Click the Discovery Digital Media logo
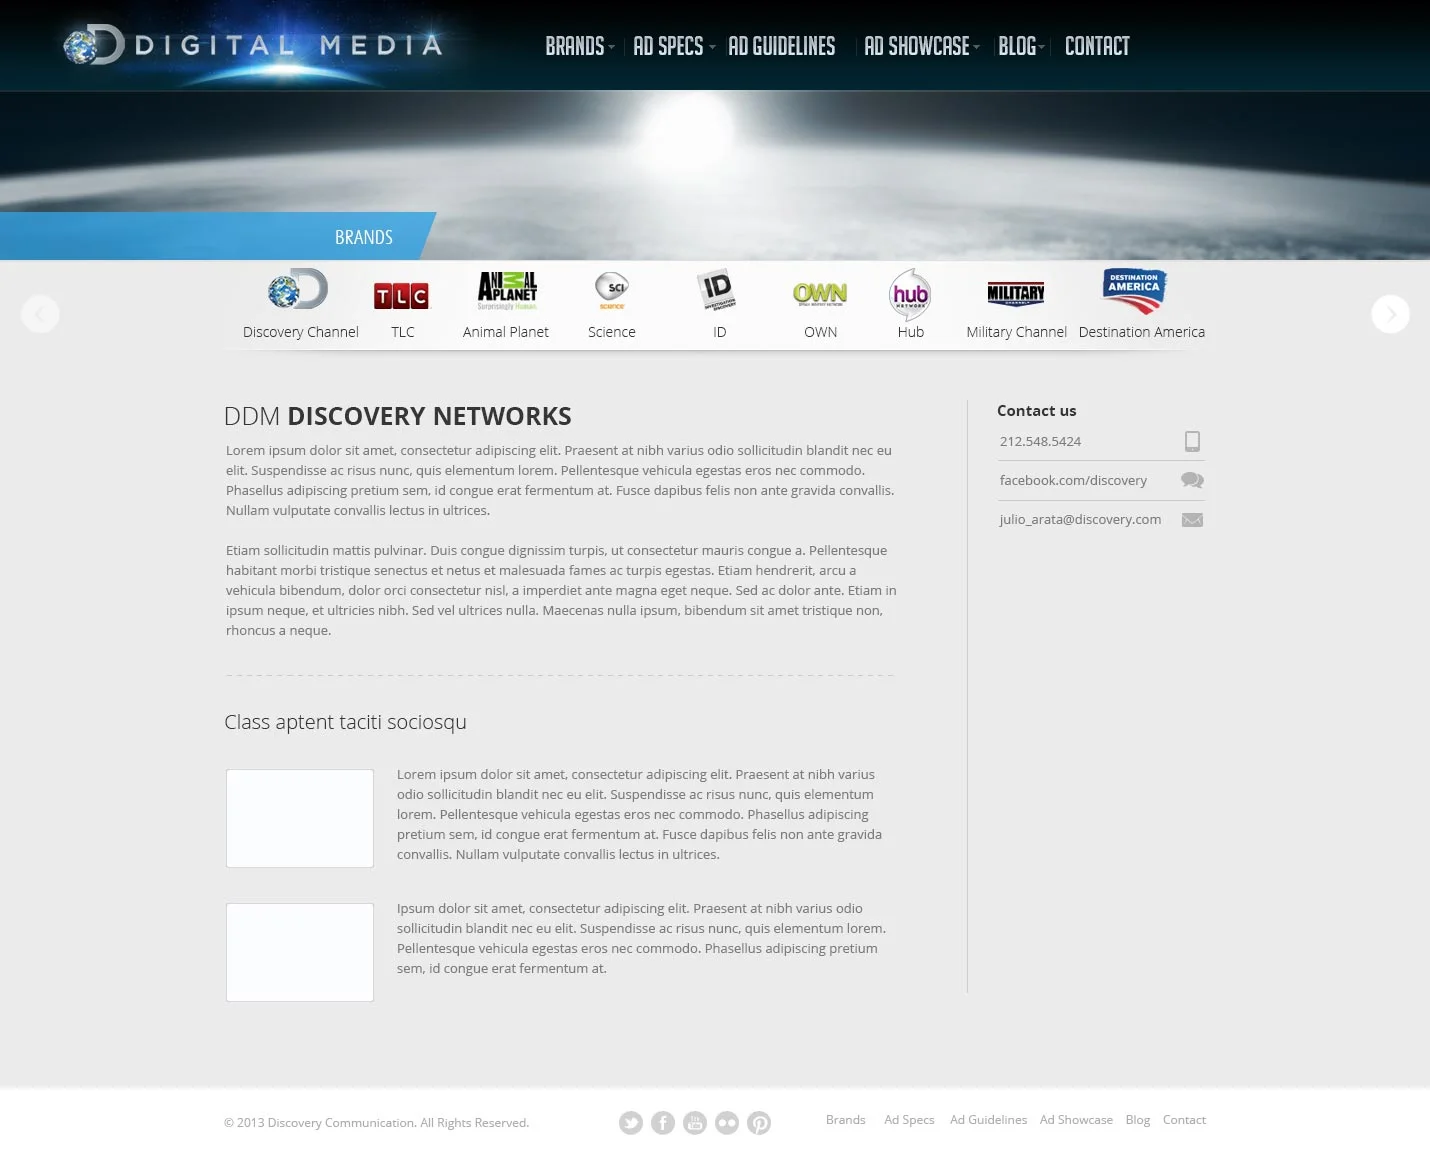 [254, 45]
